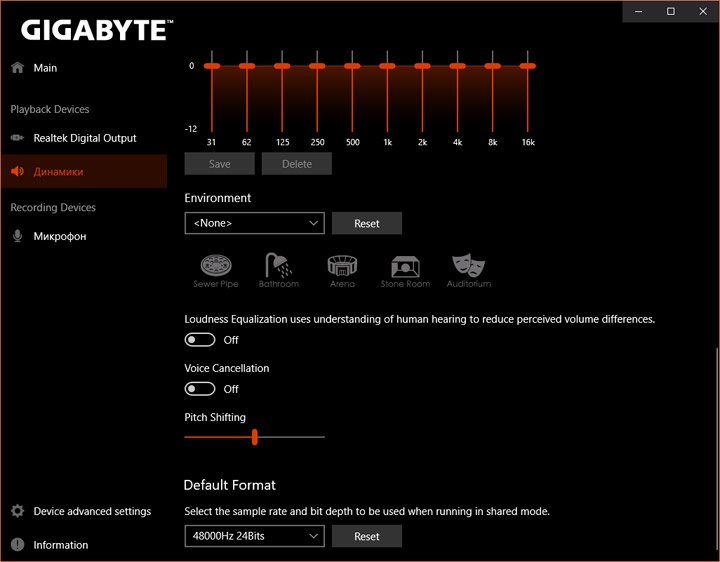Viewport: 720px width, 562px height.
Task: Maximize the Gigabyte audio window
Action: click(x=671, y=11)
